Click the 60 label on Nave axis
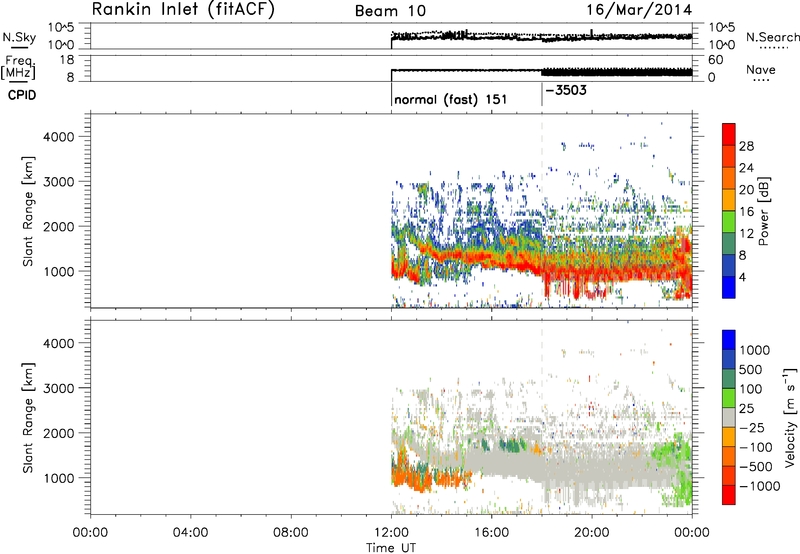800x554 pixels. point(715,60)
